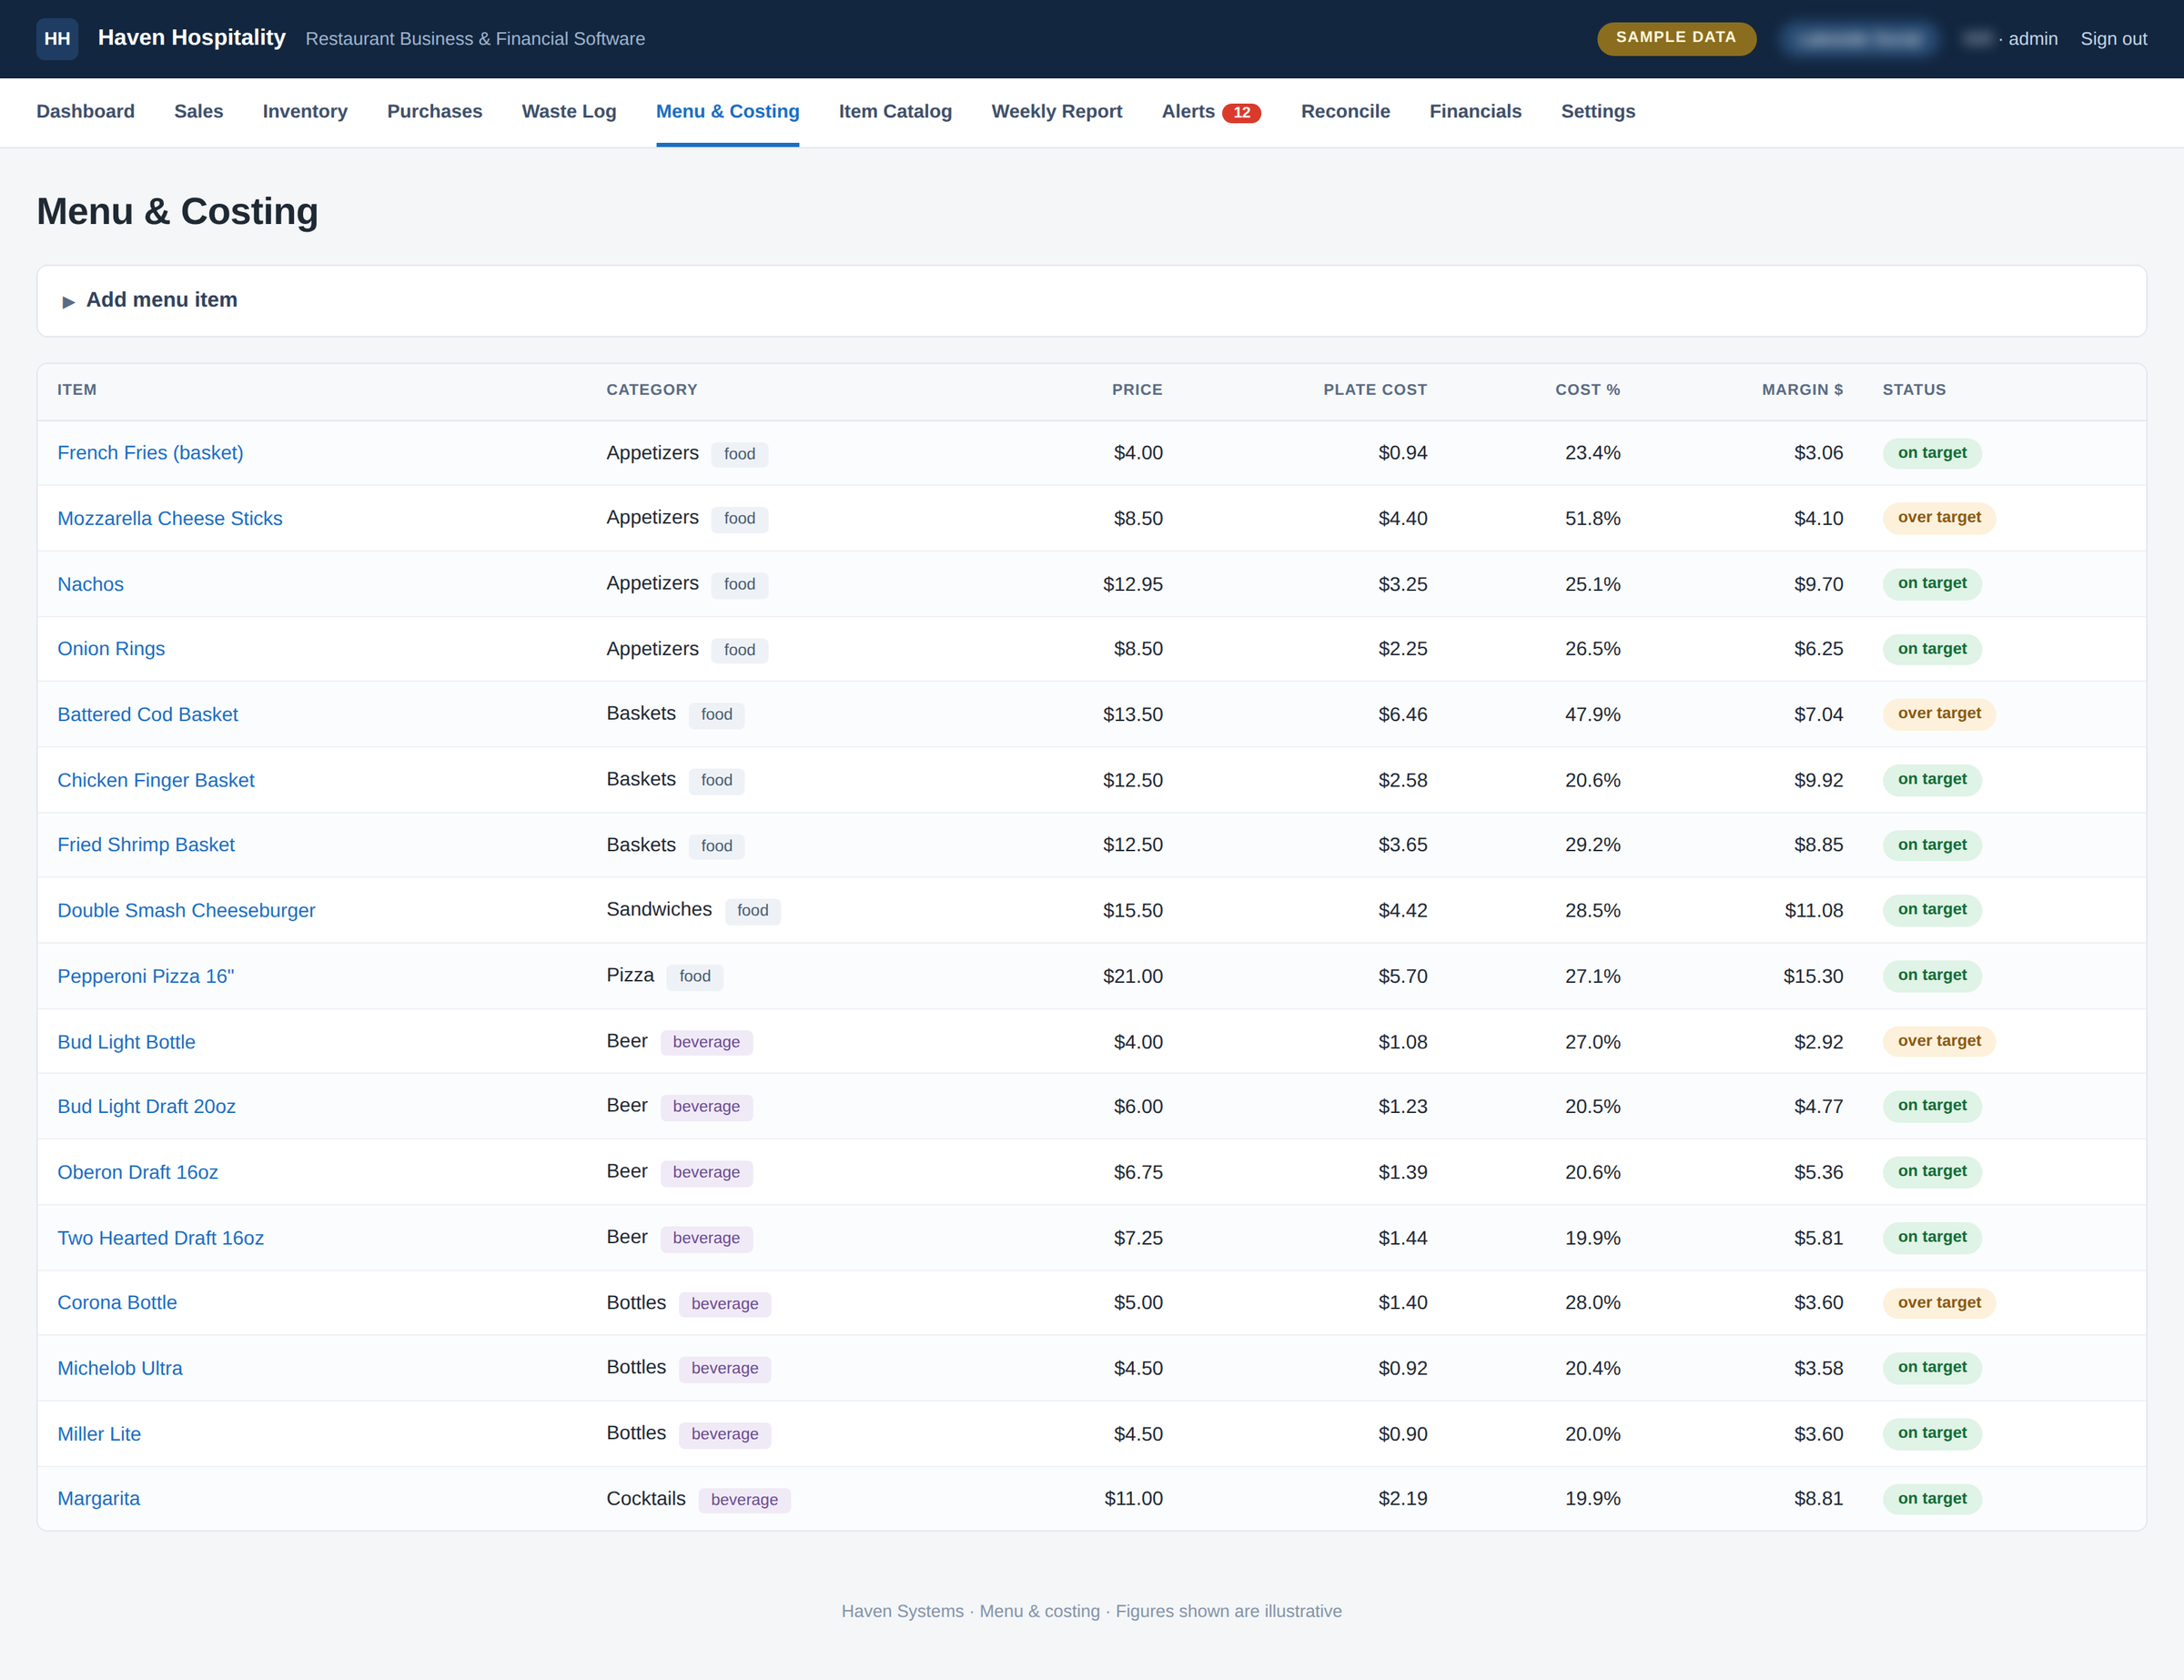2184x1680 pixels.
Task: Click the PRICE column header
Action: 1137,390
